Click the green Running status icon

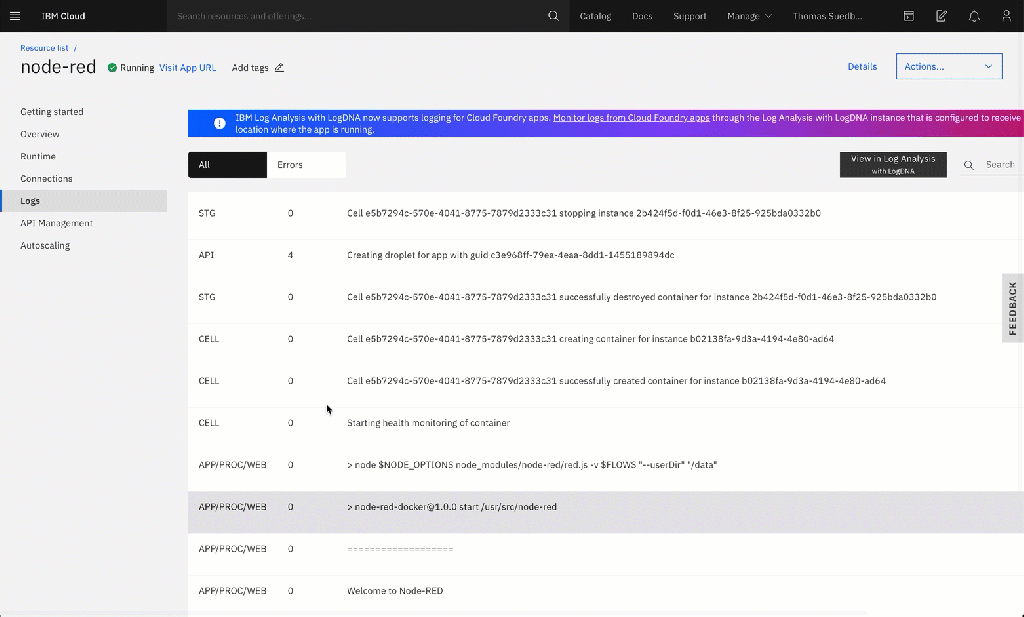[112, 67]
